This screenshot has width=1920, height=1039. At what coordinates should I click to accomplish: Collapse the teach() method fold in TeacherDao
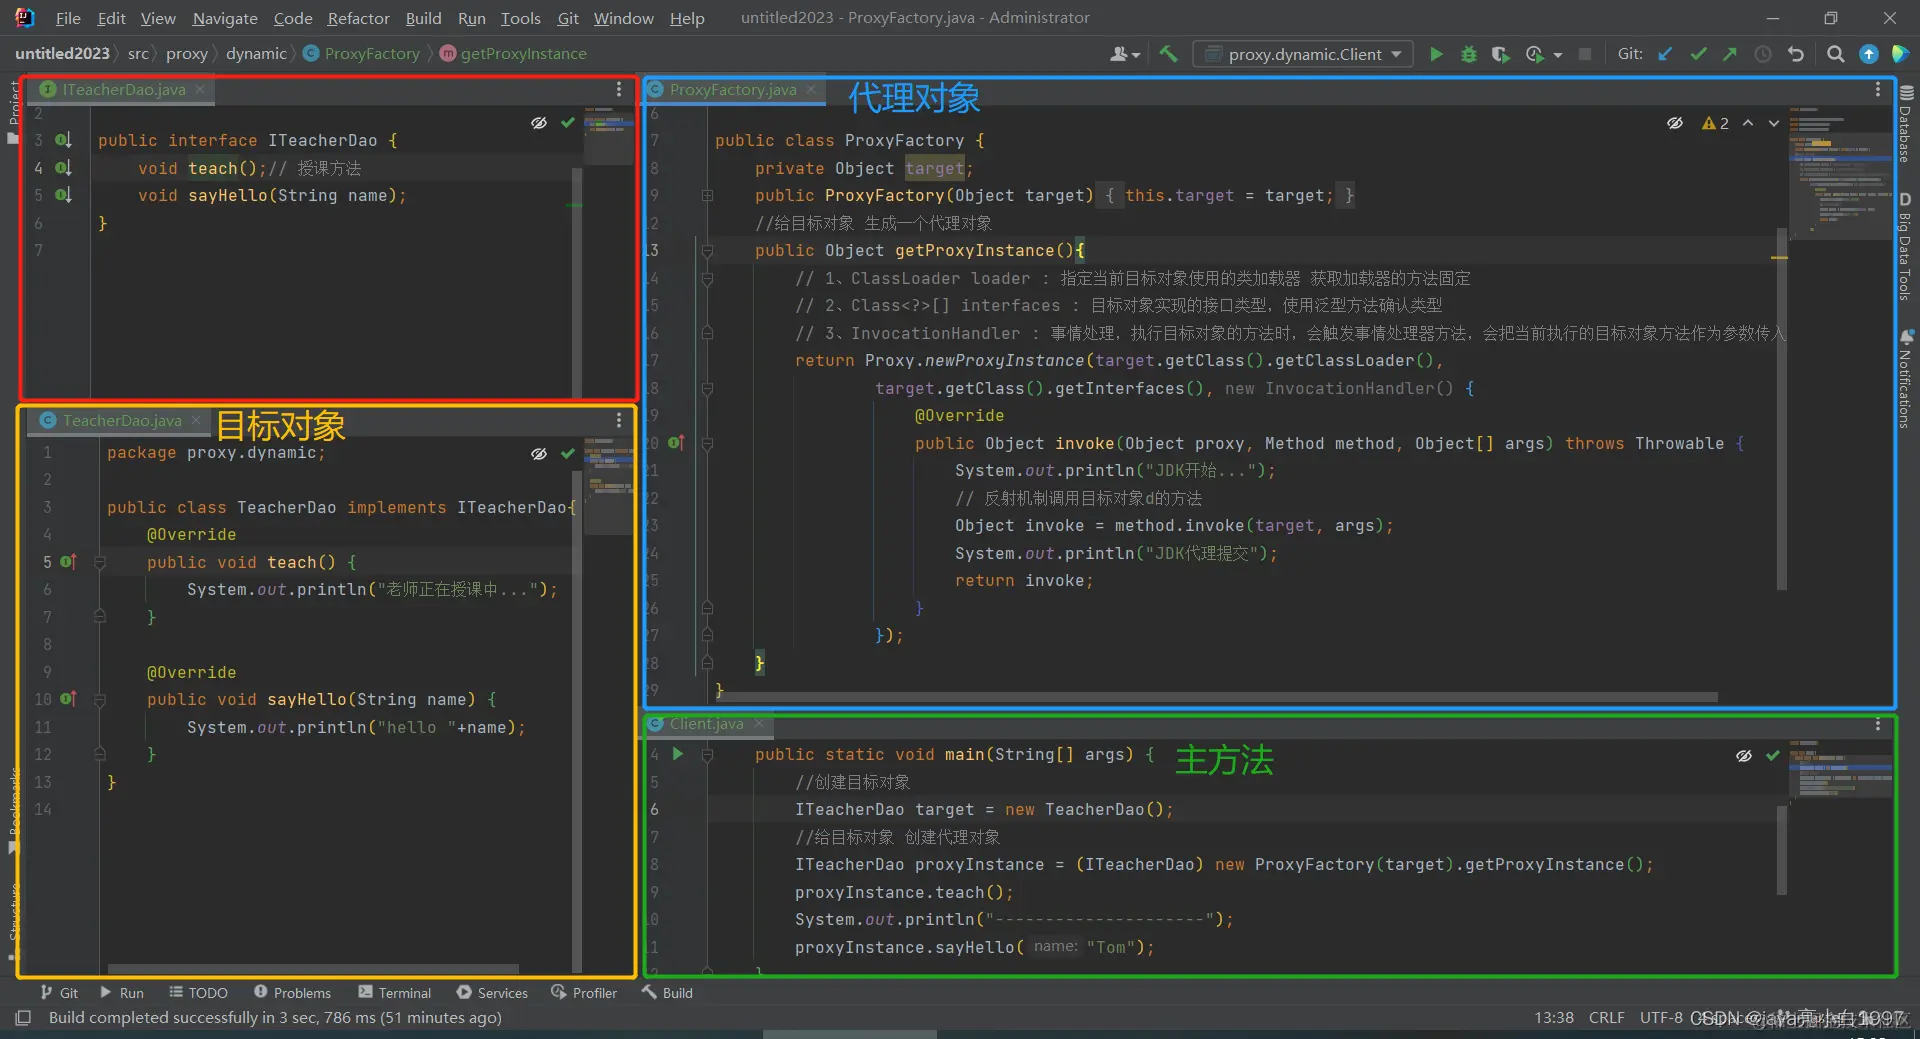point(100,563)
